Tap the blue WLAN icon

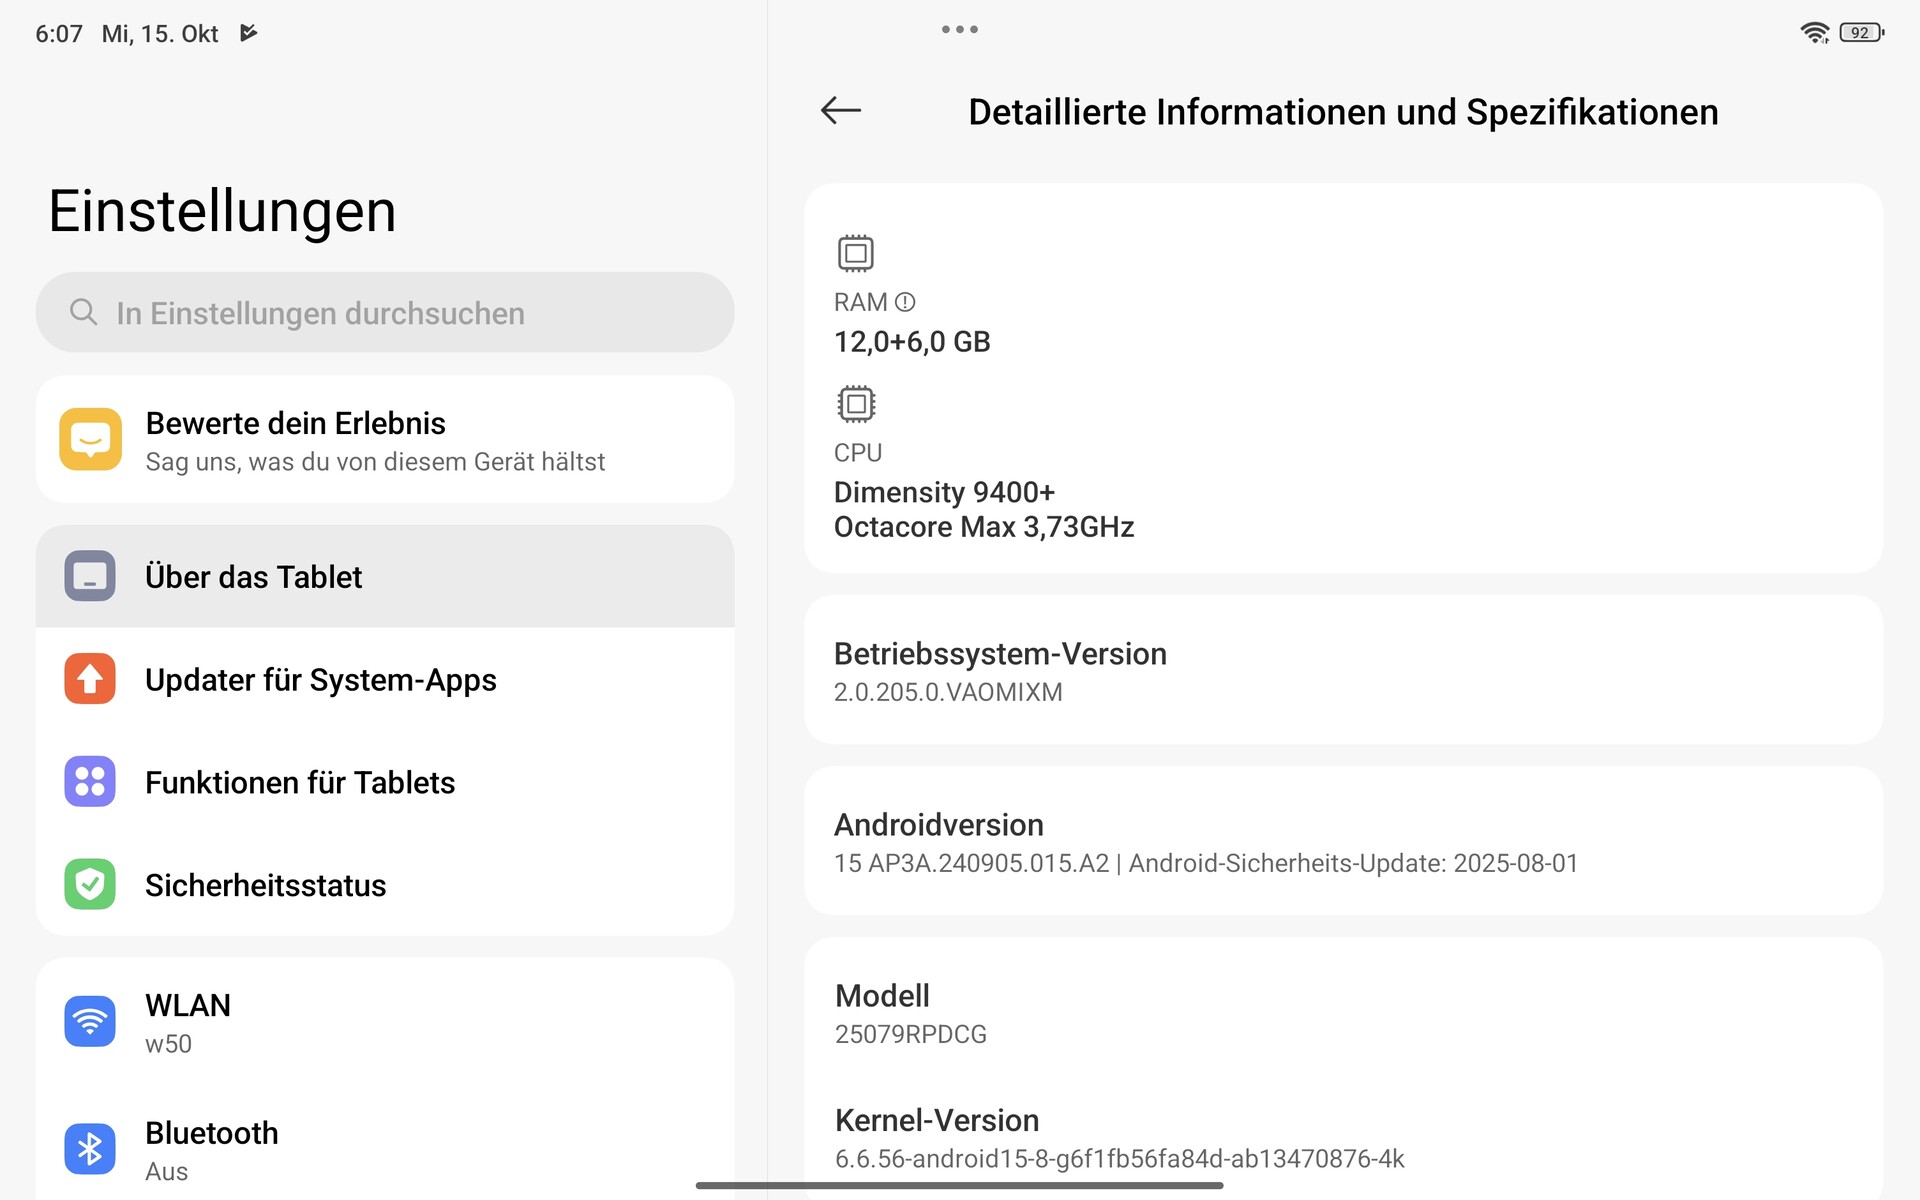tap(90, 1021)
